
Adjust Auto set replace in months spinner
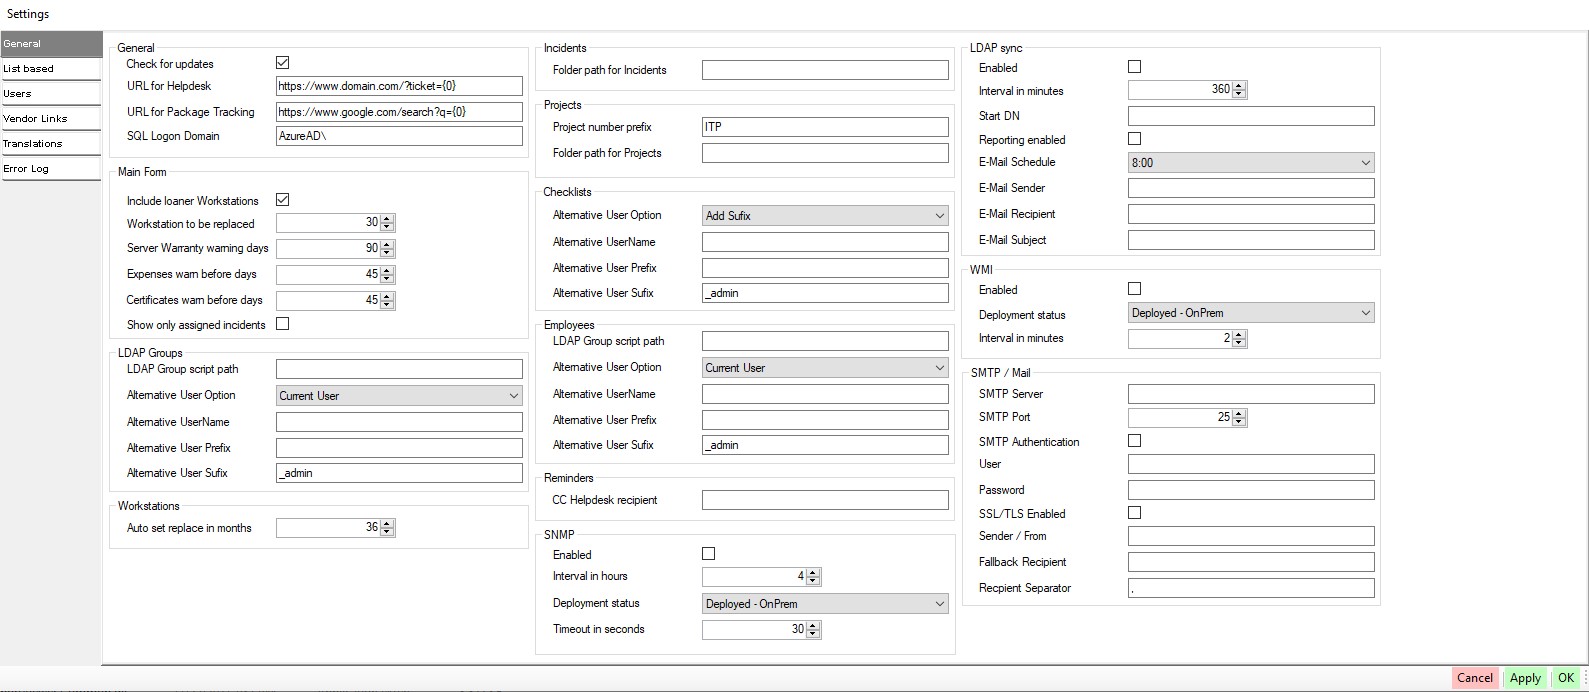tap(336, 527)
